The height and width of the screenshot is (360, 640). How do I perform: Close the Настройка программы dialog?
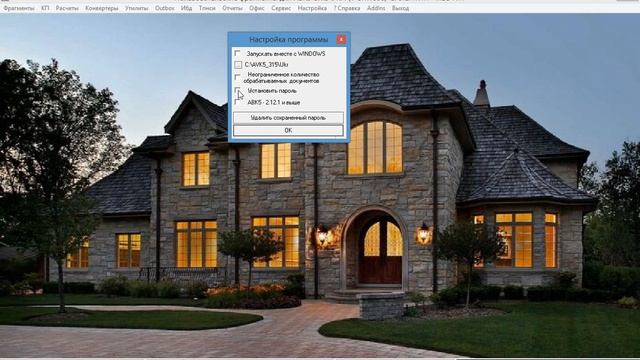point(341,39)
